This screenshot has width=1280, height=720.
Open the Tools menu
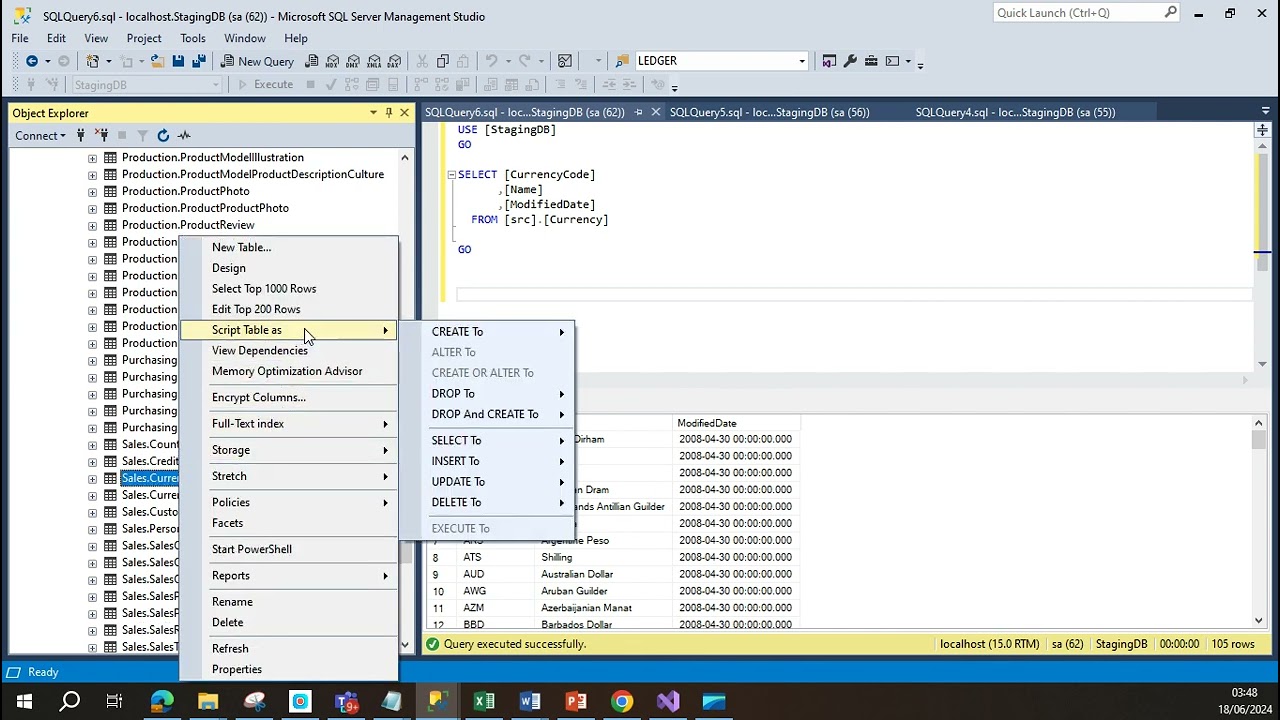click(x=193, y=38)
